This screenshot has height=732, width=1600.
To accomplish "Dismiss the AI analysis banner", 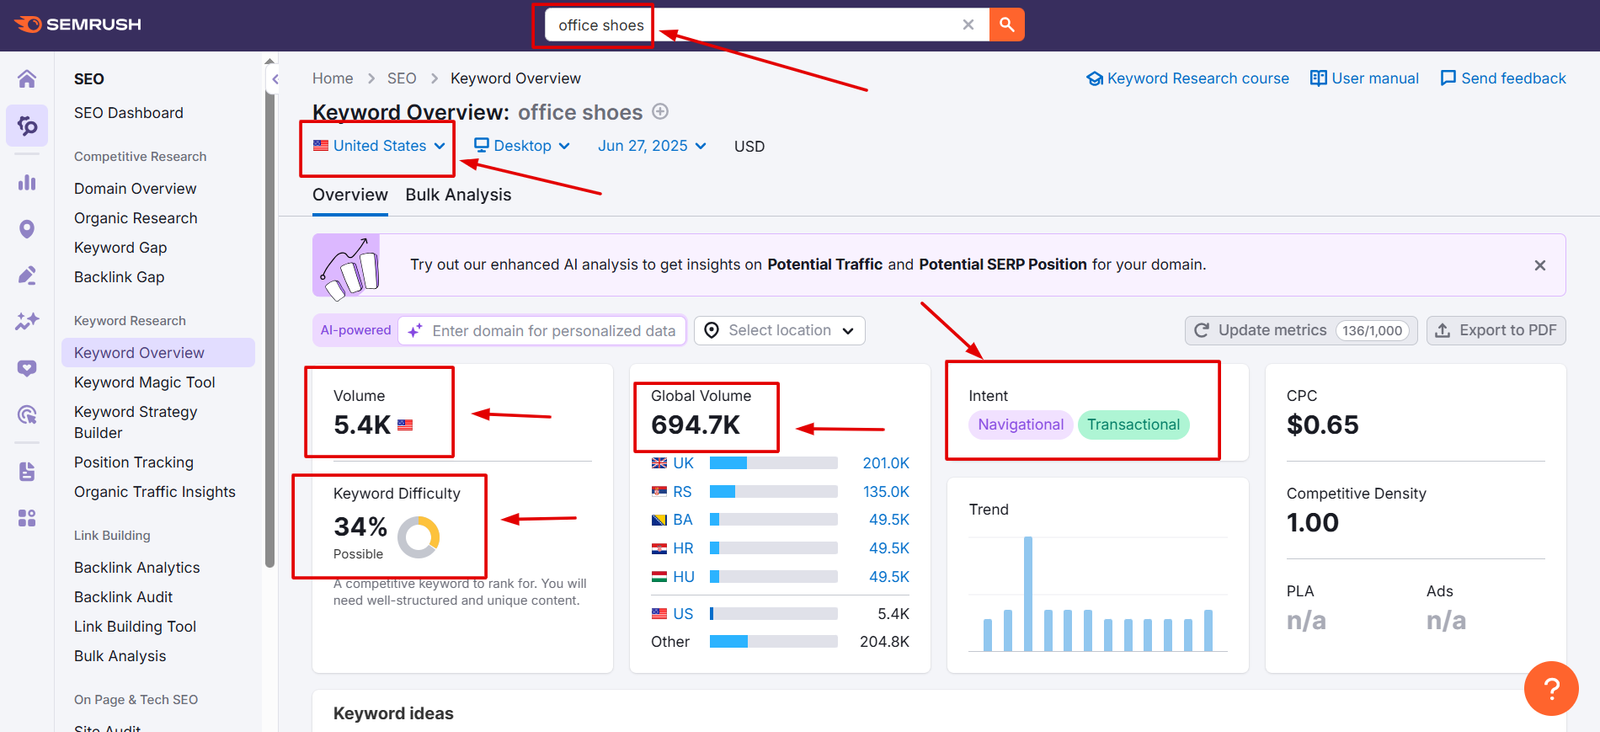I will [x=1540, y=265].
